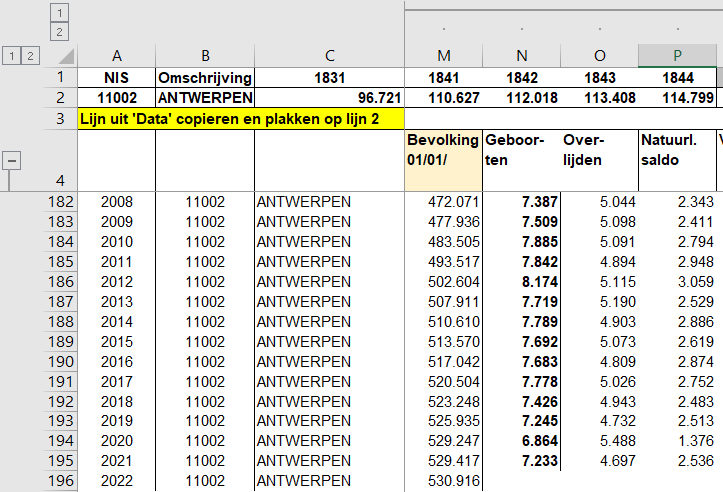This screenshot has height=492, width=723.
Task: Select row 190 header
Action: tap(60, 362)
